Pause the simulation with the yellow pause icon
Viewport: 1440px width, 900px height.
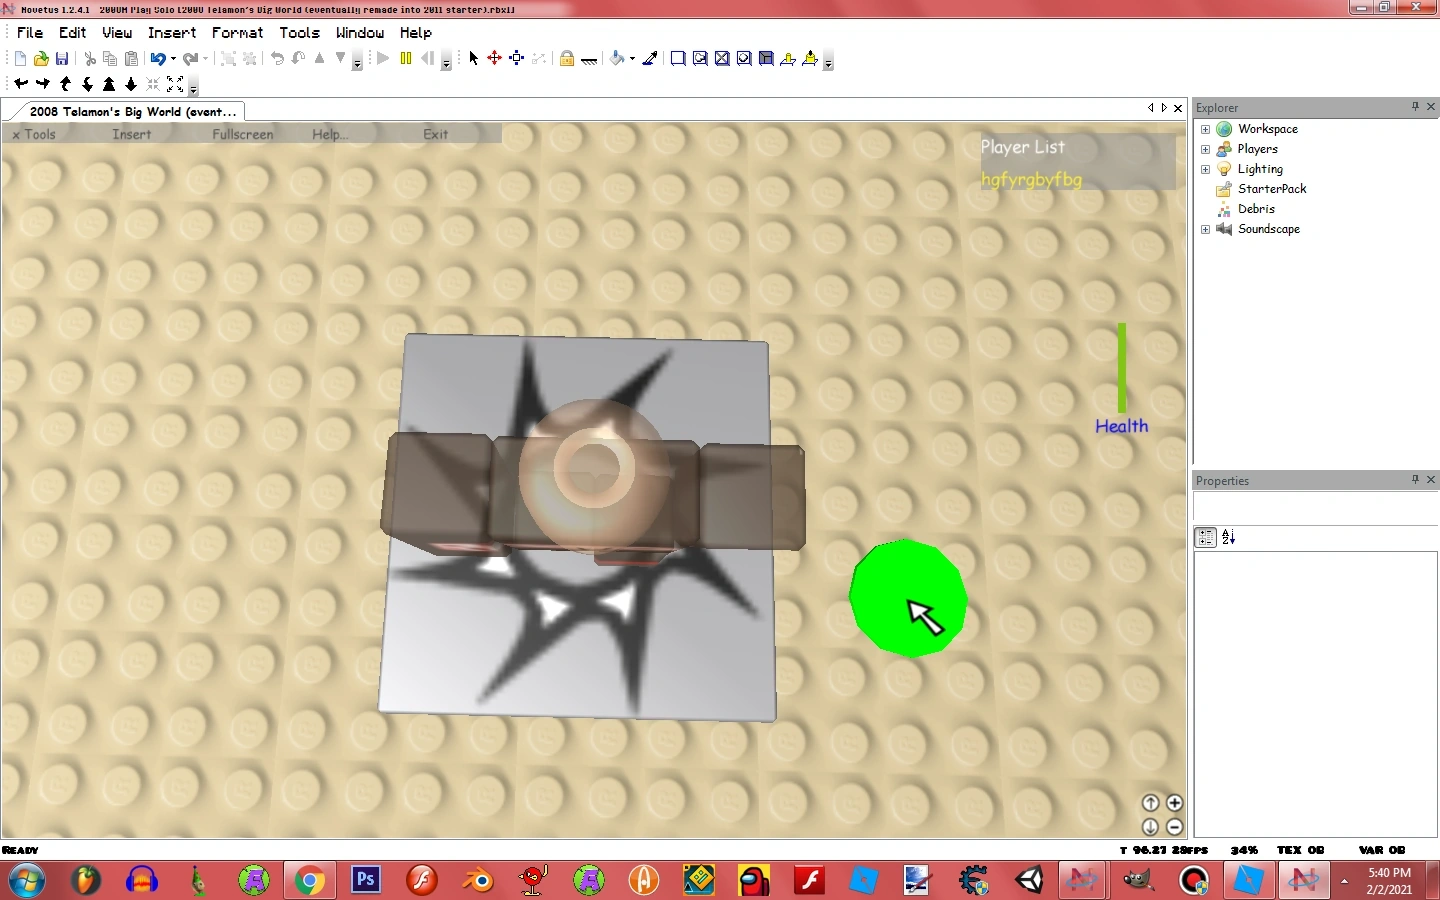[x=406, y=59]
